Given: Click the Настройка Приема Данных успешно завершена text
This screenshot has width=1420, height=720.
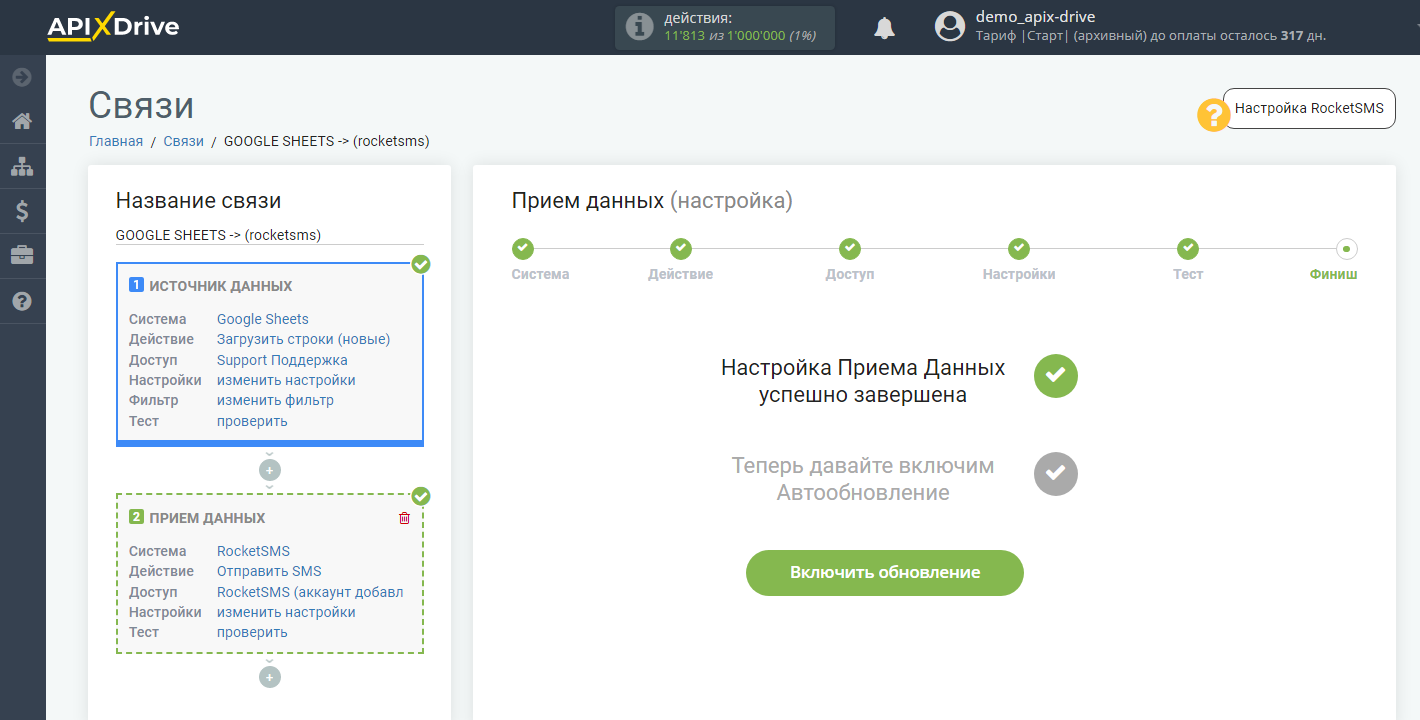Looking at the screenshot, I should click(x=863, y=381).
